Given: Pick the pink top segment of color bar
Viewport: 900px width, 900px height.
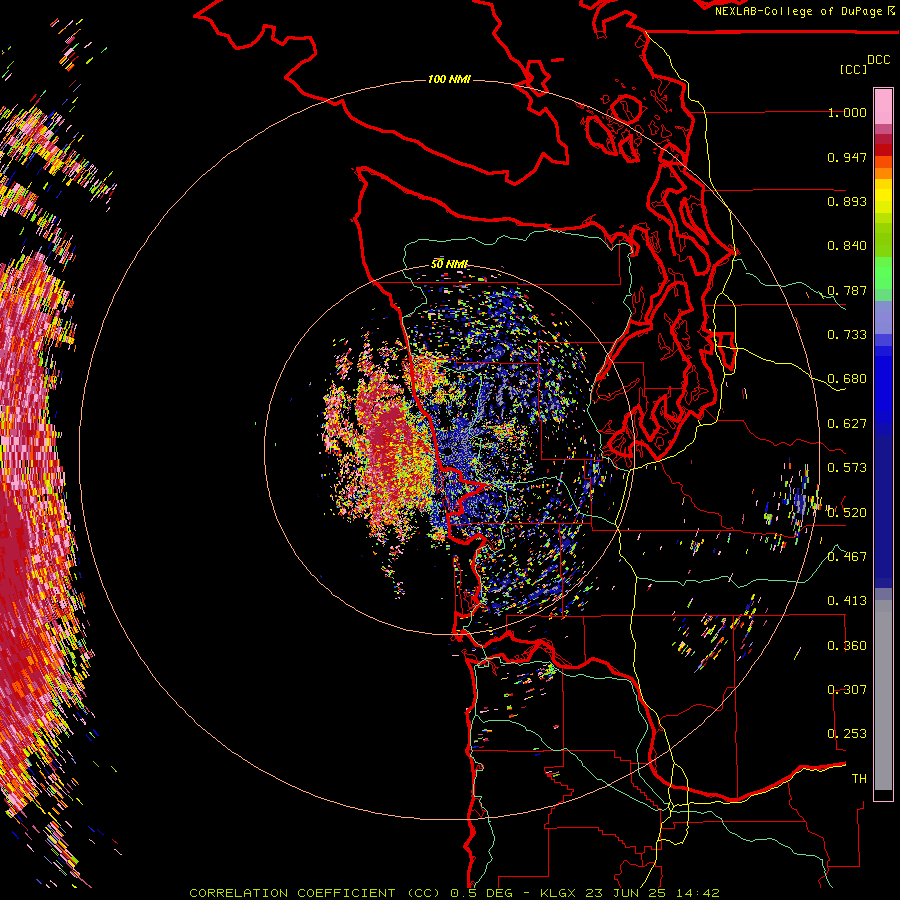Looking at the screenshot, I should 883,107.
